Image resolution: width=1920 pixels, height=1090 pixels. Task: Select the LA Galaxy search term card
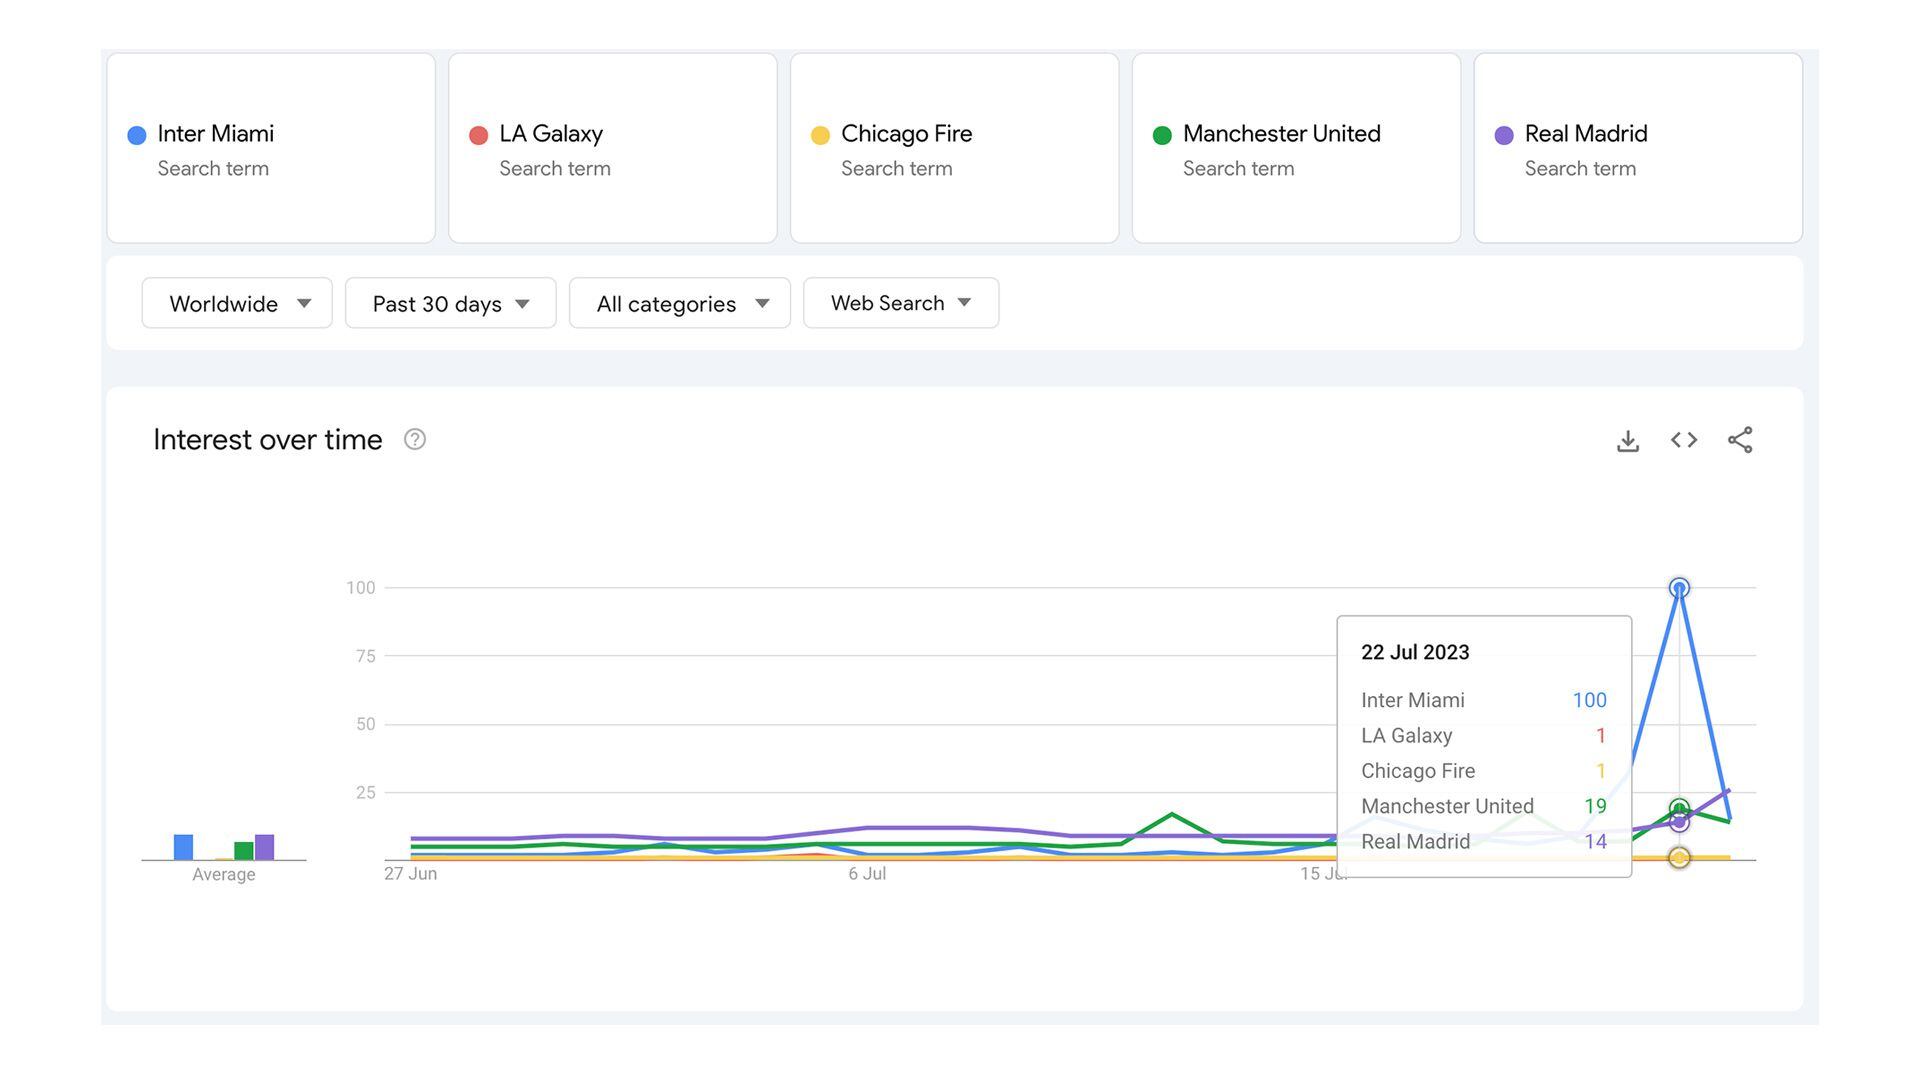[612, 148]
